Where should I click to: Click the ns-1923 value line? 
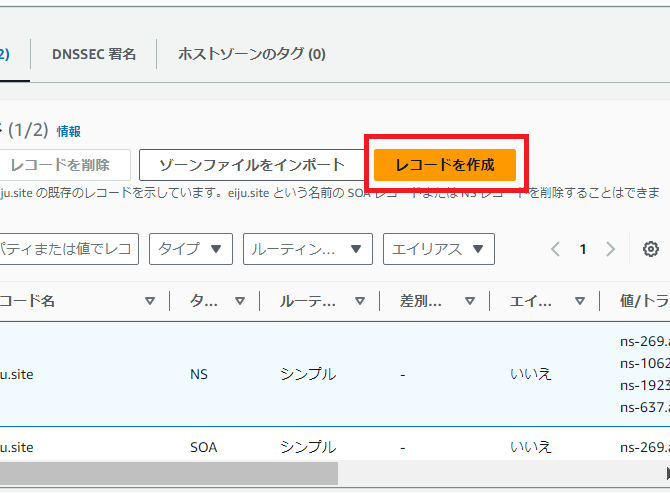(x=645, y=386)
